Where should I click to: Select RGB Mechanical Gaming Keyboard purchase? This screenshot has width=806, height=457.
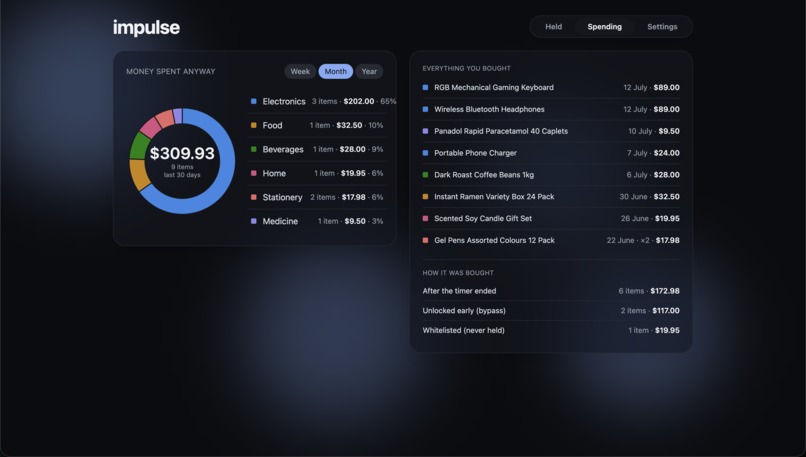tap(551, 87)
